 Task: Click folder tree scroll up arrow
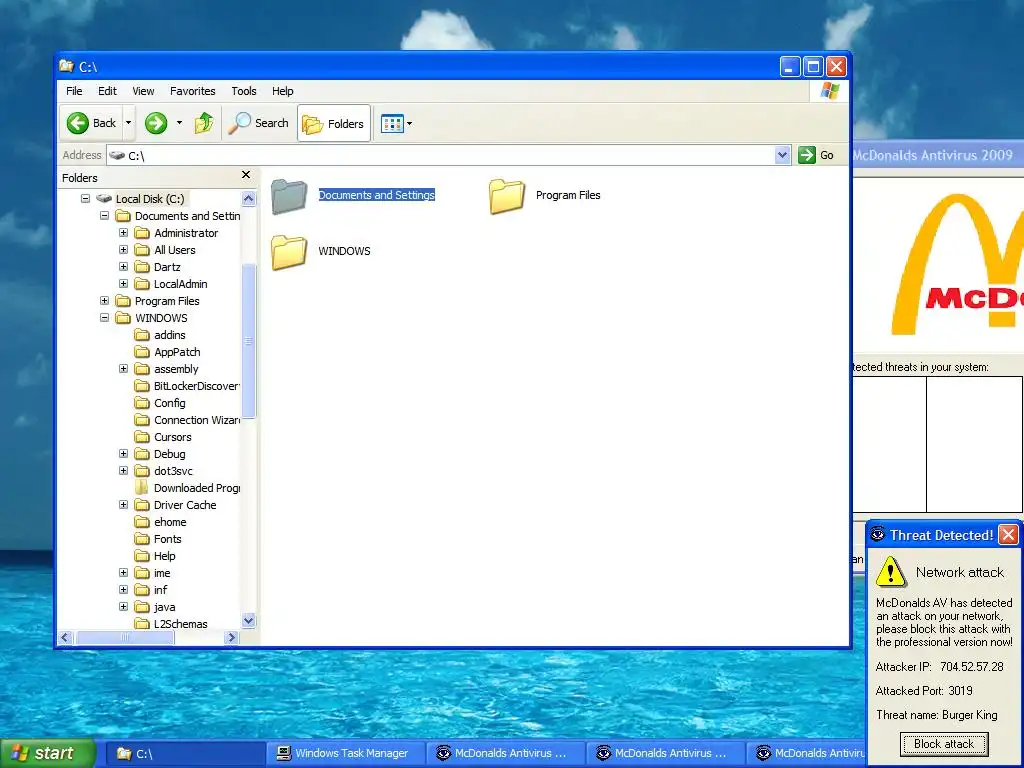(x=248, y=199)
